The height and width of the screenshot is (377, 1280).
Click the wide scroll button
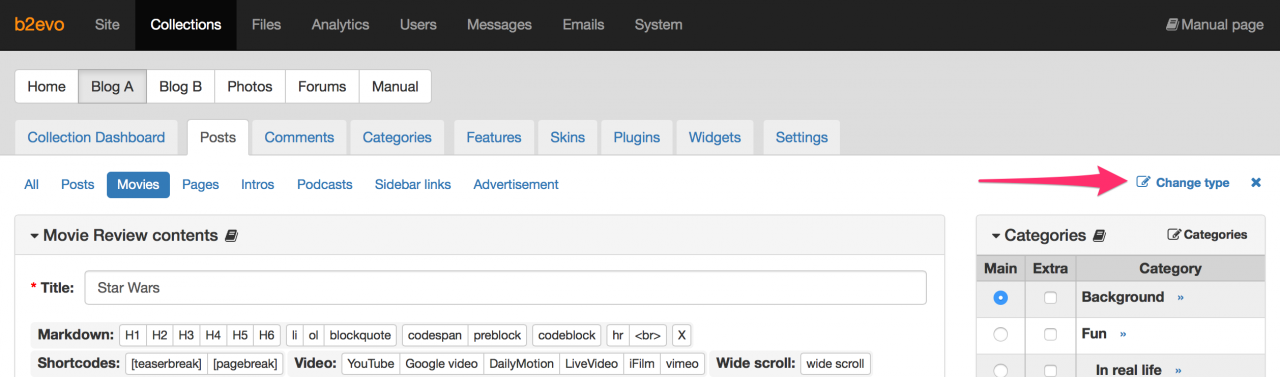(x=835, y=364)
